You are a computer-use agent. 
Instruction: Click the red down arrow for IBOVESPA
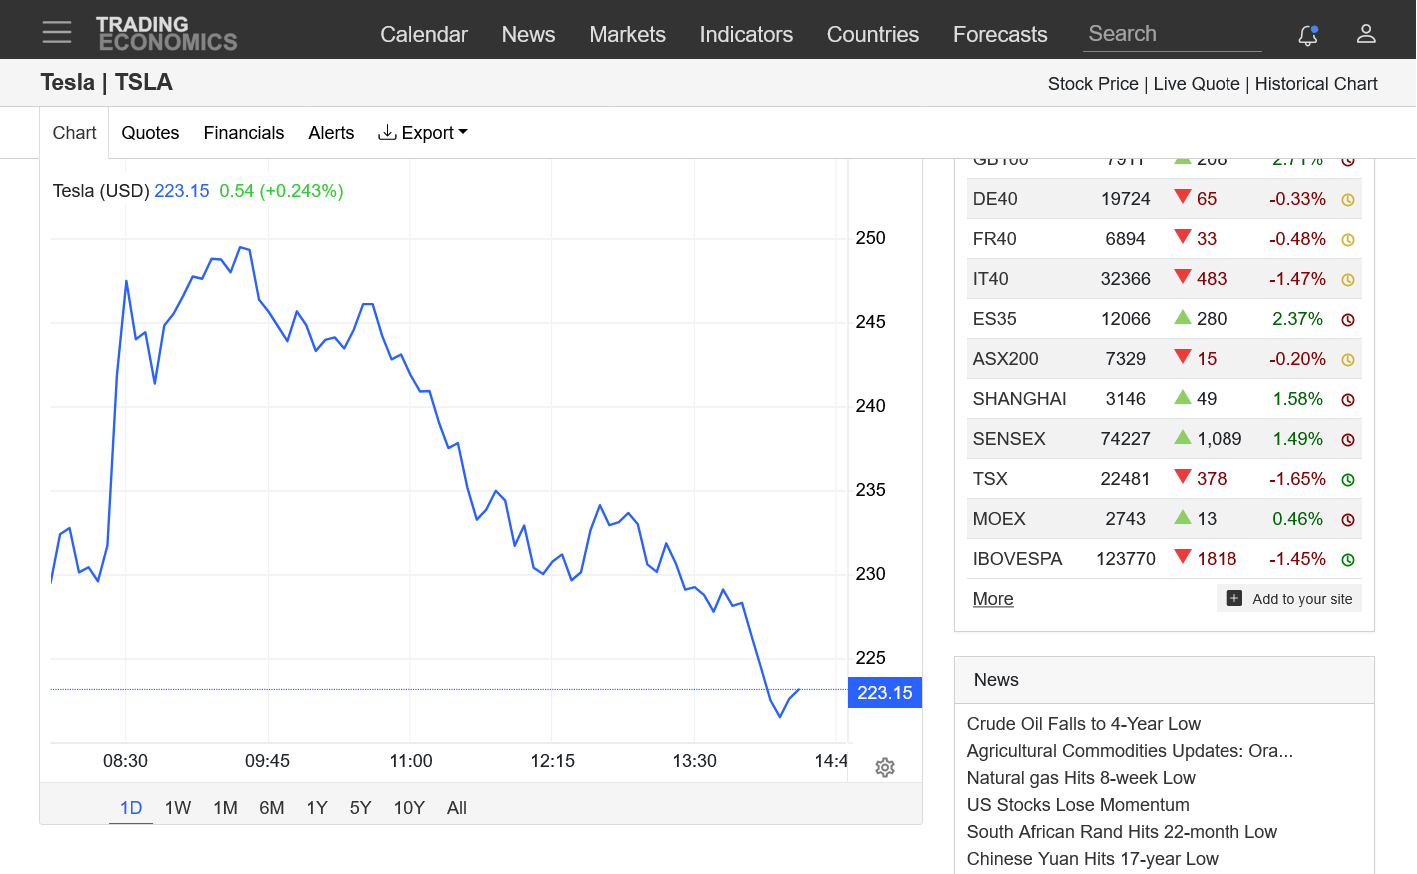tap(1183, 557)
